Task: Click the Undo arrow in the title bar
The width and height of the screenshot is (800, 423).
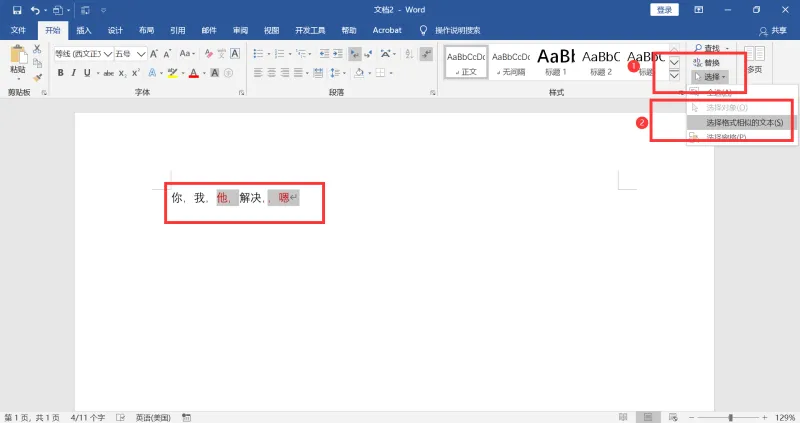Action: pos(35,10)
